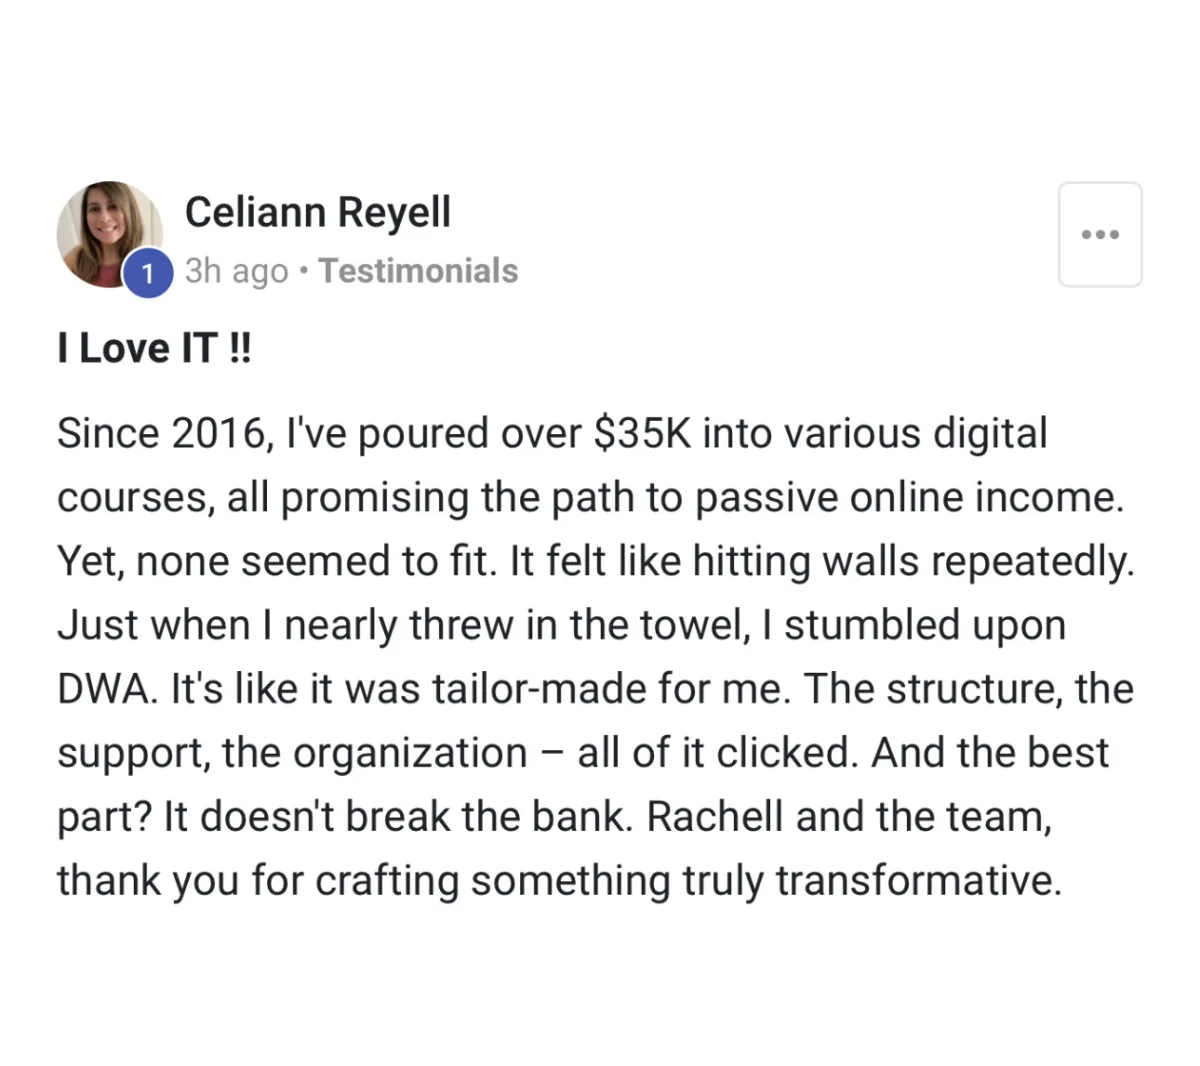Open the Celiann Reyell name link

tap(318, 212)
